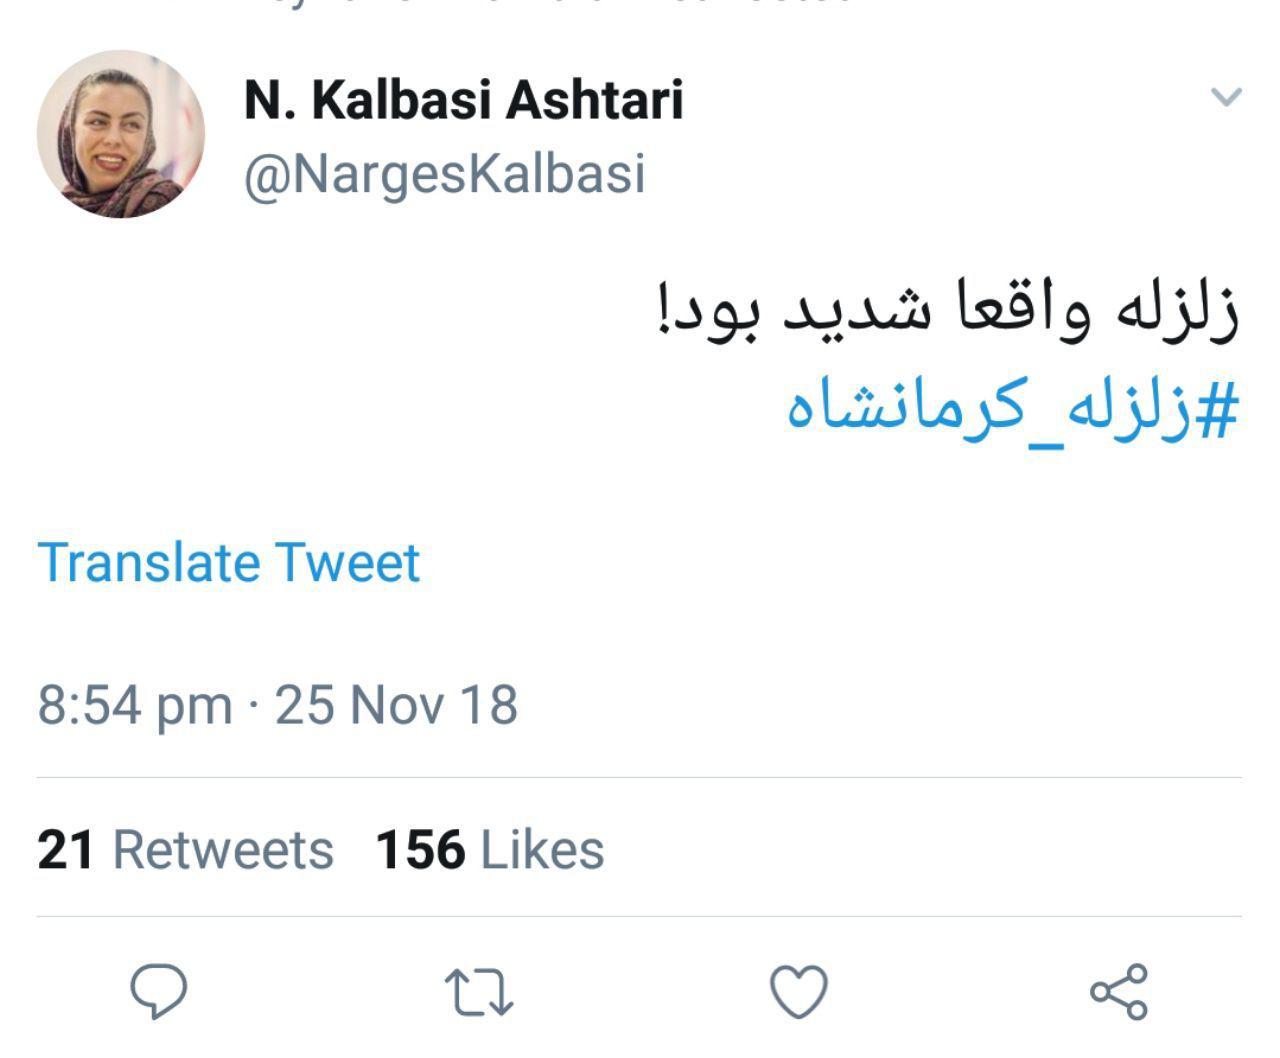The image size is (1280, 1058).
Task: Open the @NargesKalbasi handle link
Action: point(444,174)
